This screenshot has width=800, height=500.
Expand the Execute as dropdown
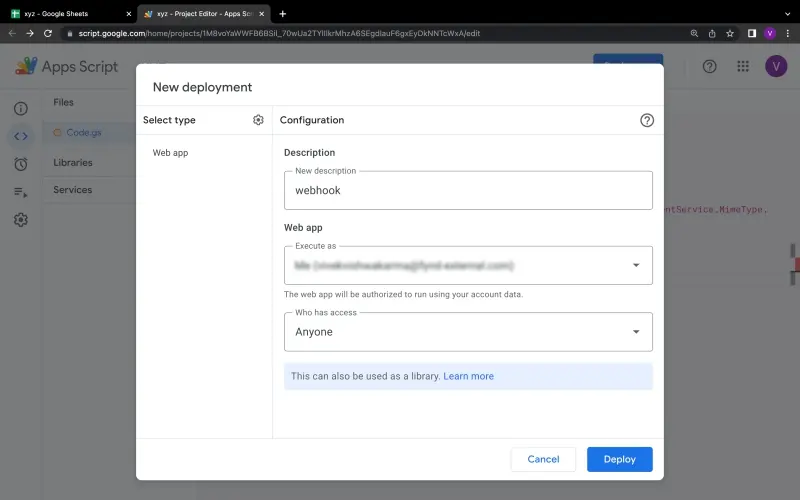pos(468,265)
